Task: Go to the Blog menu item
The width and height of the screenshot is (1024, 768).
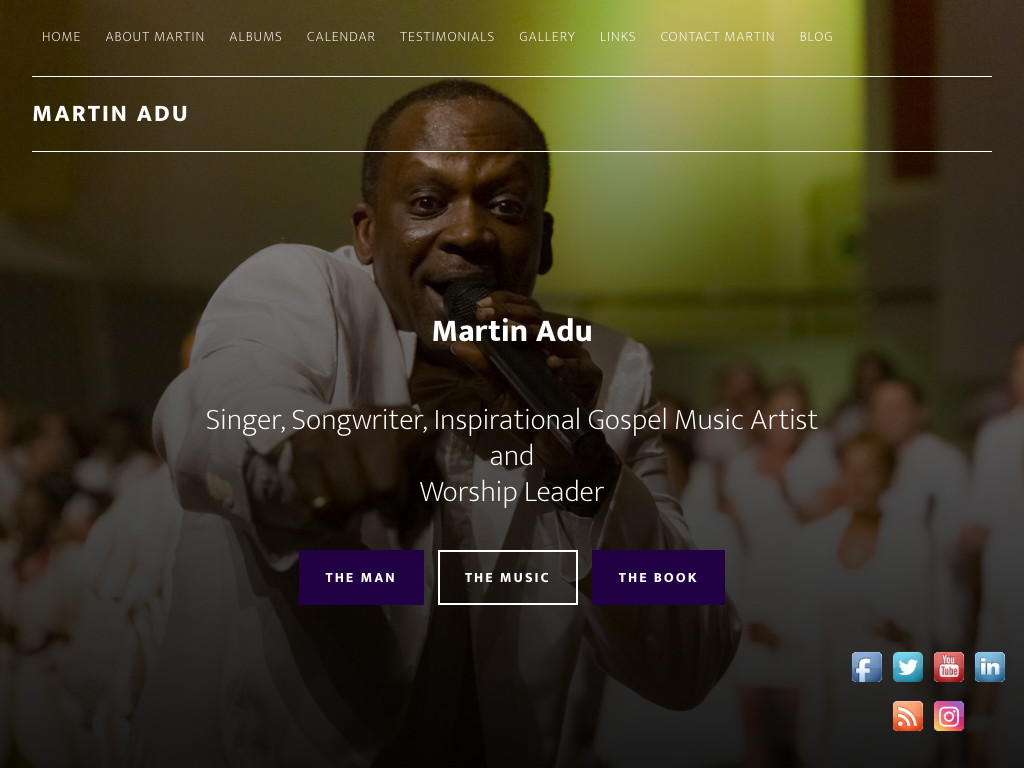Action: point(816,37)
